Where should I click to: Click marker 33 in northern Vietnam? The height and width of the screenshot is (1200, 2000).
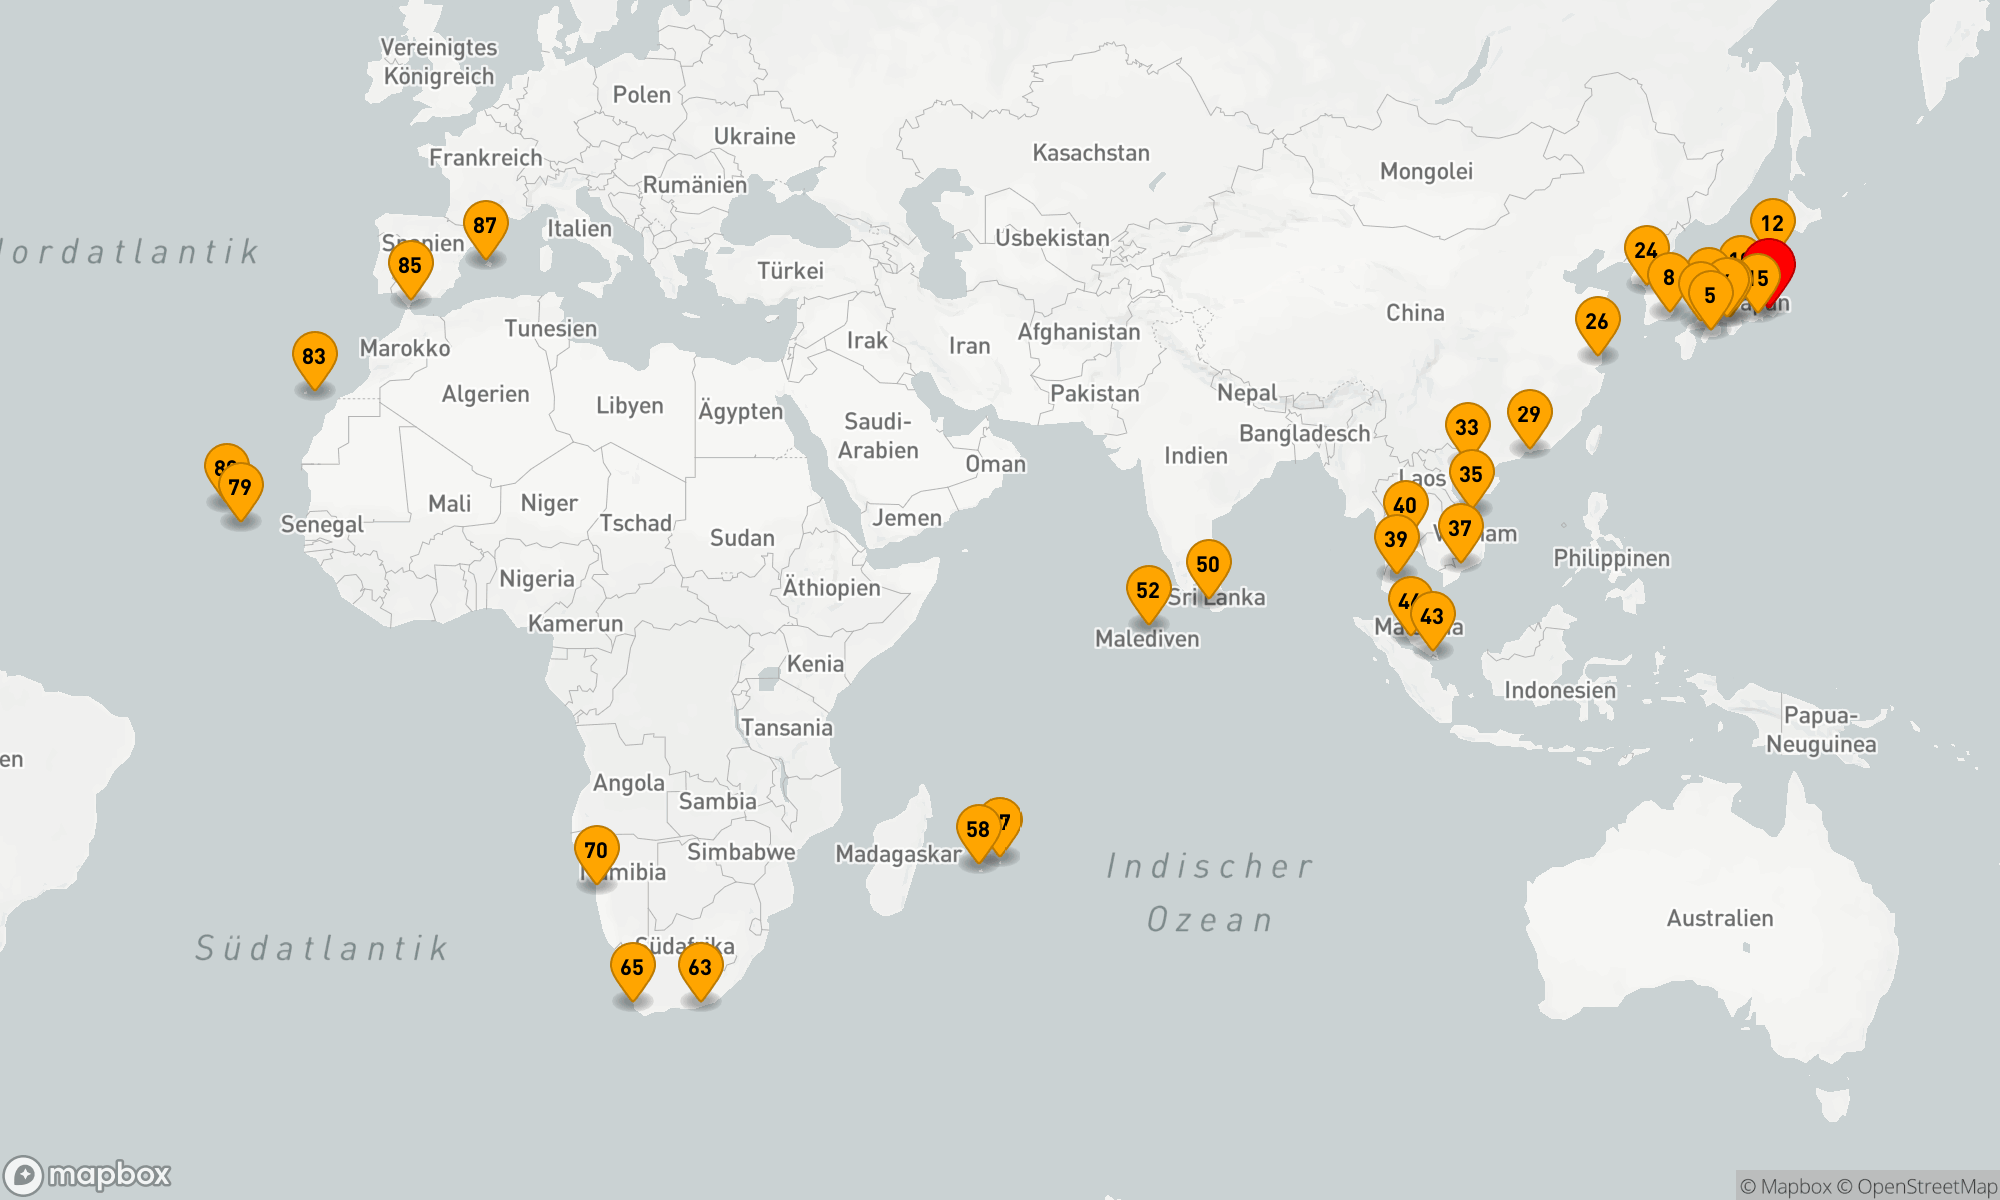pos(1467,428)
